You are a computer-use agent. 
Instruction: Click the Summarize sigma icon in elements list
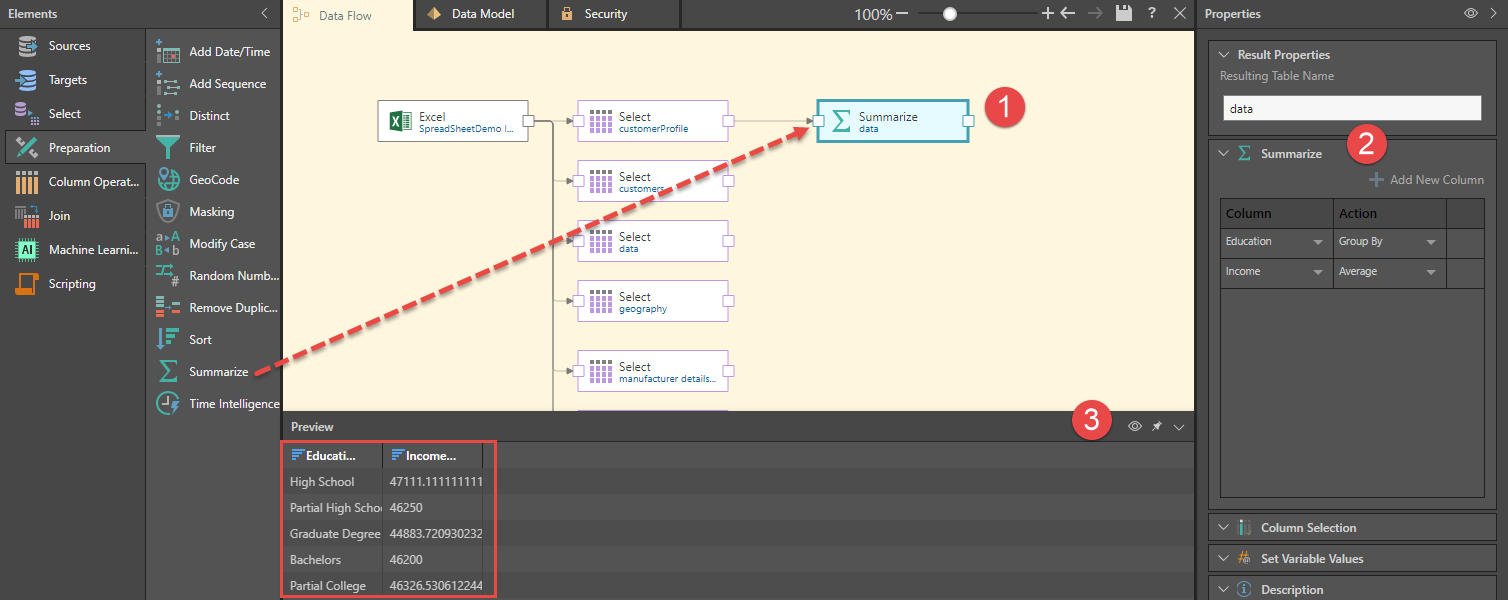168,371
